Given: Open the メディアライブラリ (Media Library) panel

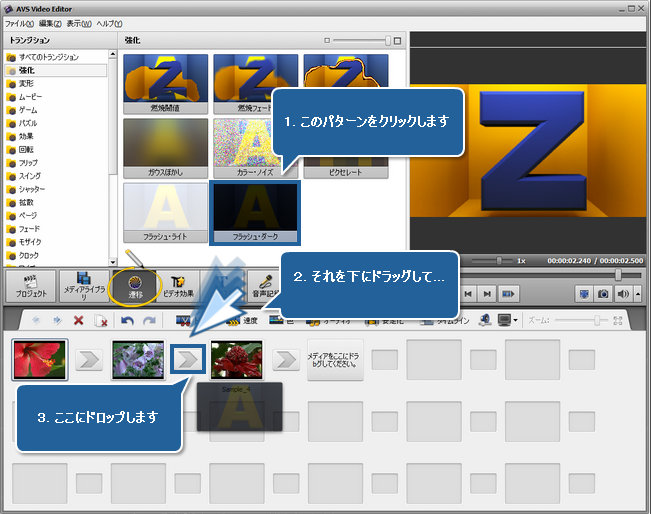Looking at the screenshot, I should click(84, 287).
